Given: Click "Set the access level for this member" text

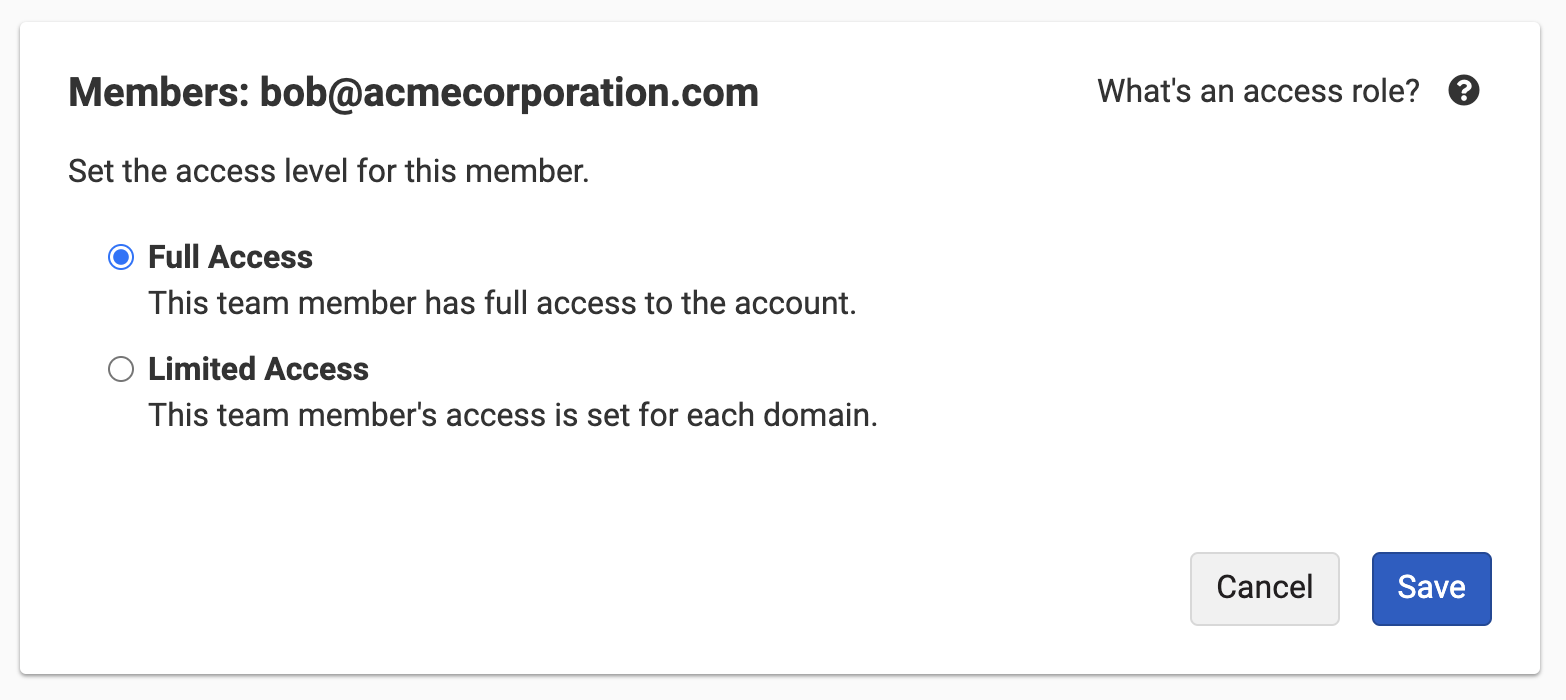Looking at the screenshot, I should tap(328, 171).
